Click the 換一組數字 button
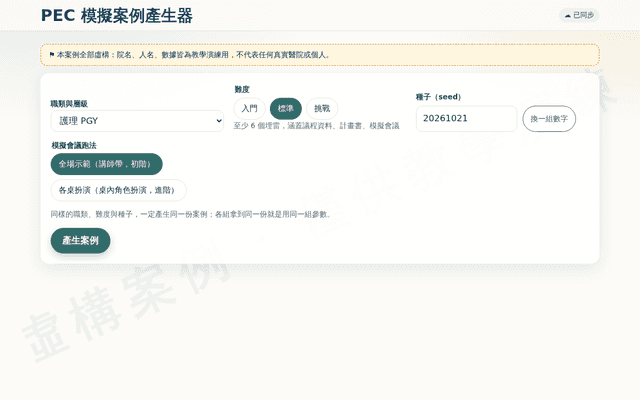The width and height of the screenshot is (640, 400). coord(549,119)
